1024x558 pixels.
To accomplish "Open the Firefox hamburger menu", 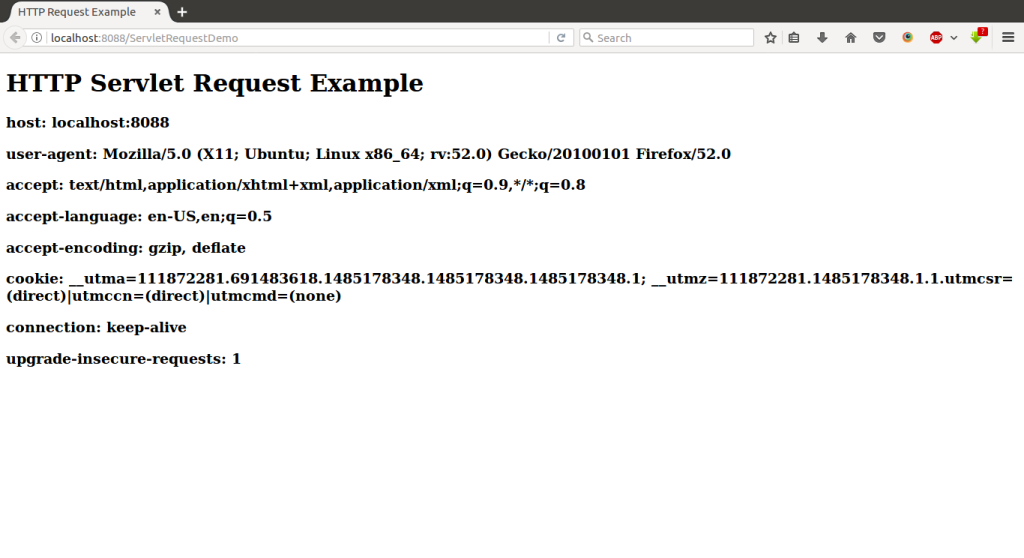I will tap(1008, 38).
